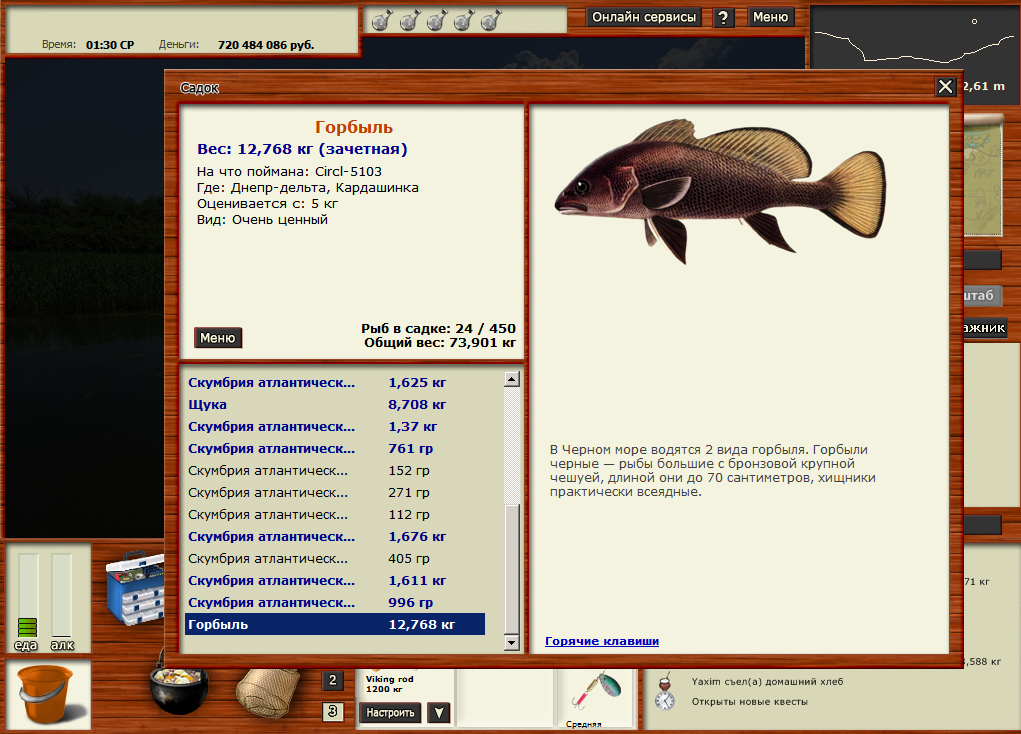Select the Скумбрия row weighing 1,611 кг
Viewport: 1021px width, 734px height.
coord(335,581)
